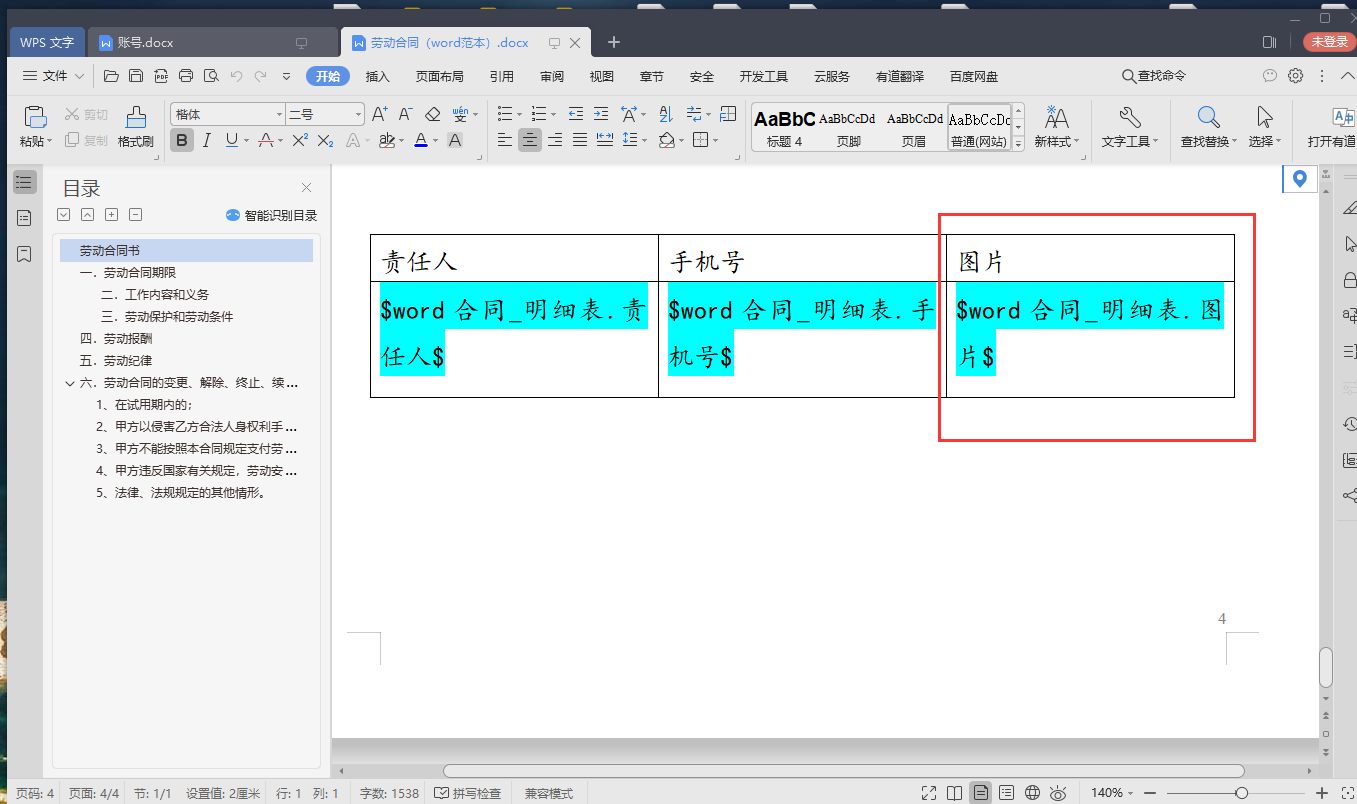1357x804 pixels.
Task: Toggle Bold formatting button
Action: pos(182,140)
